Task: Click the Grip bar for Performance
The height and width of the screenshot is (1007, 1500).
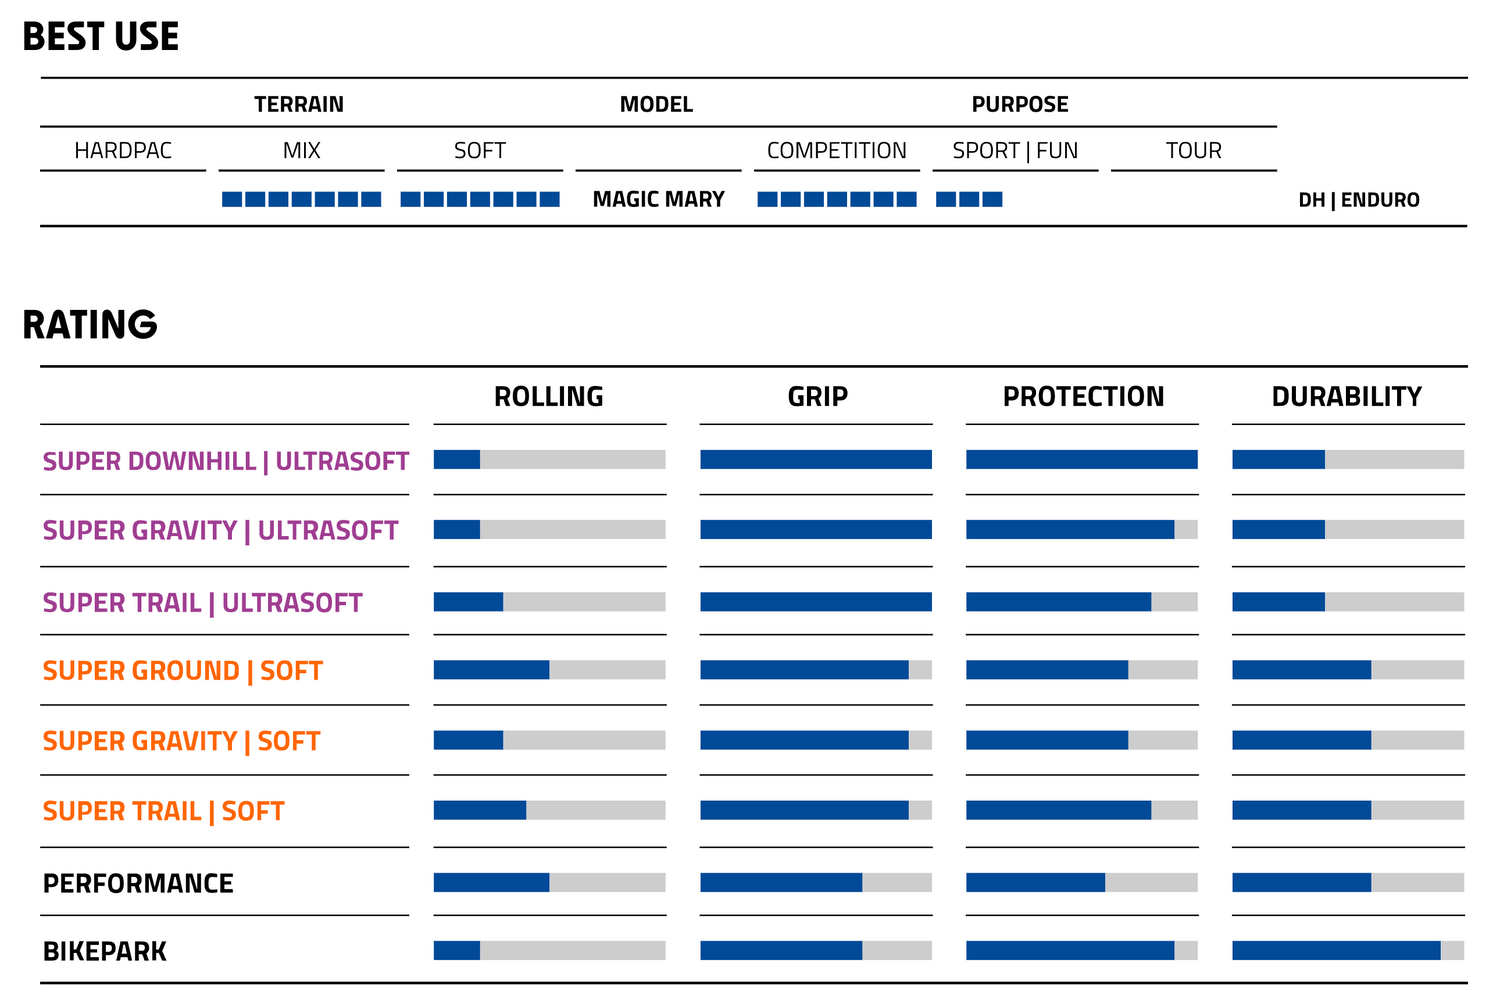Action: 816,883
